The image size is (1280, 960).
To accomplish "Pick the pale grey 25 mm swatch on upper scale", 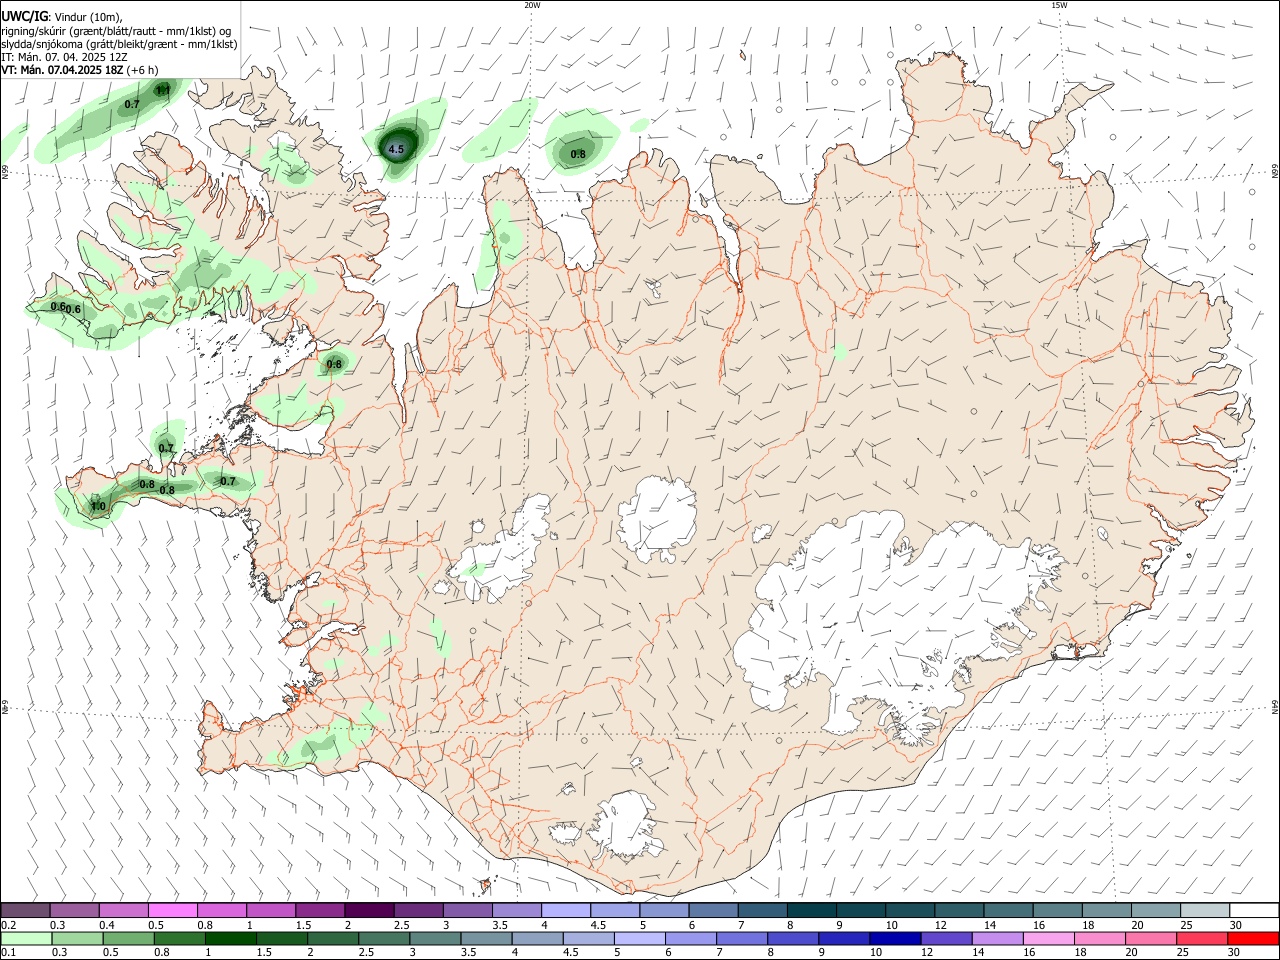I will click(x=1204, y=910).
